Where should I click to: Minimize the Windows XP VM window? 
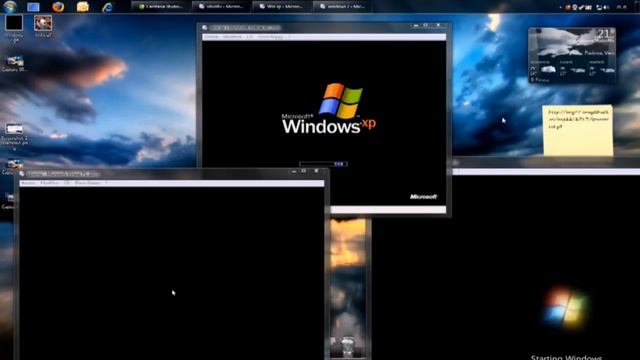click(x=416, y=25)
